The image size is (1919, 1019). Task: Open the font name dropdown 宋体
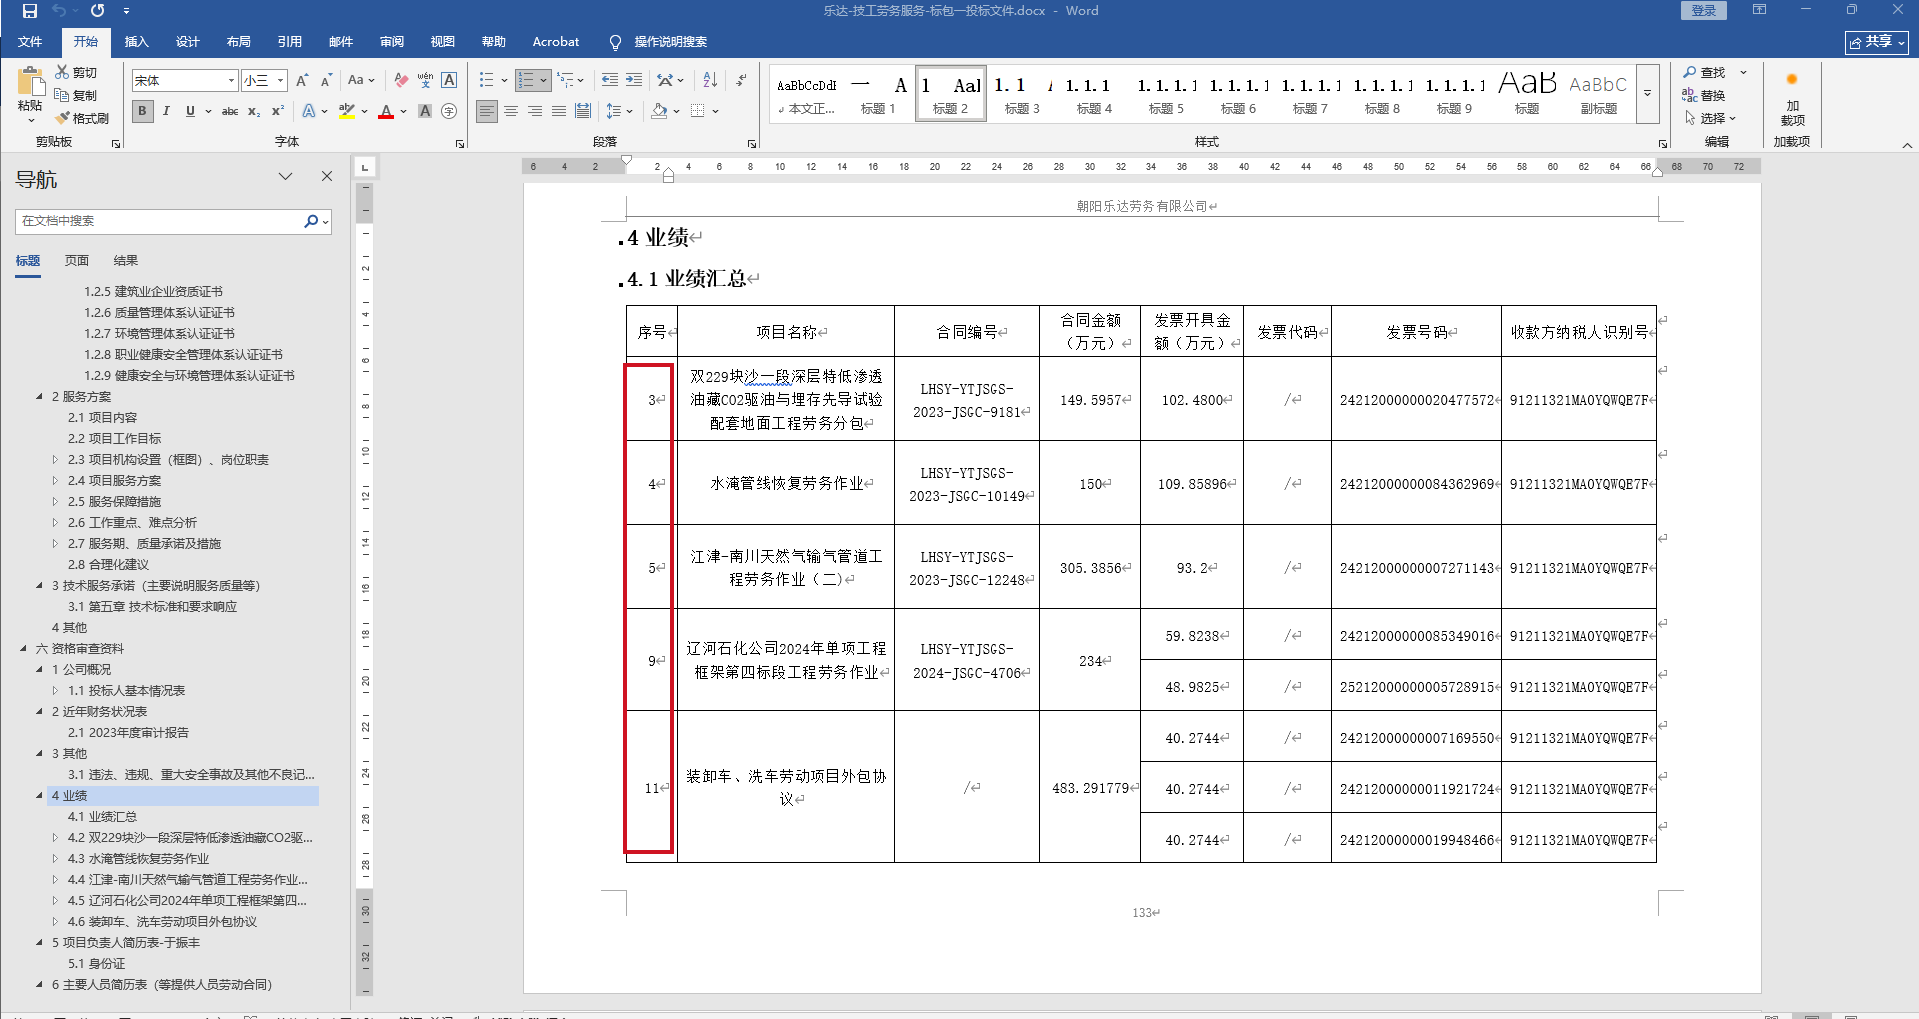click(231, 80)
